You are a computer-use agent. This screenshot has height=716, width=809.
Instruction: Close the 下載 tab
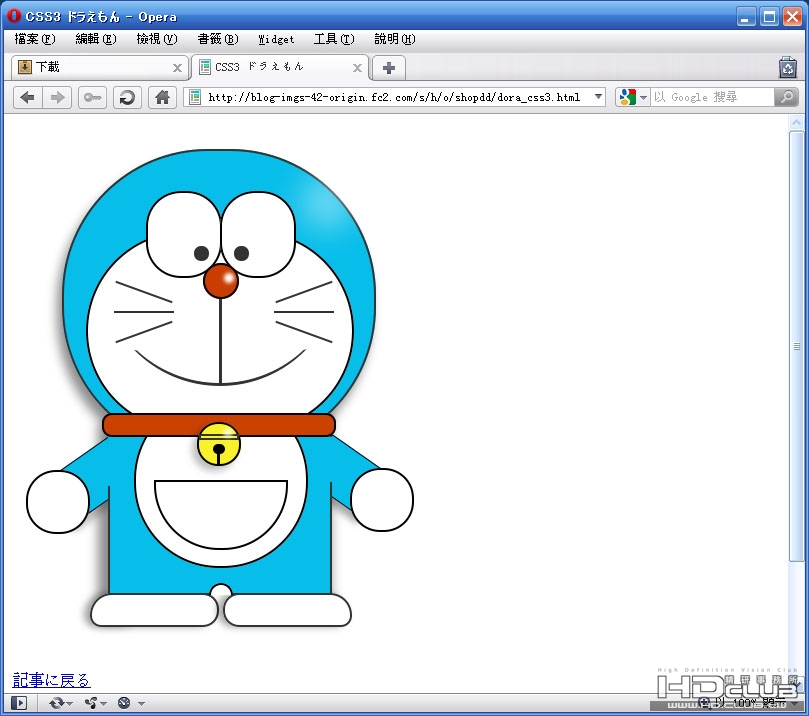177,68
